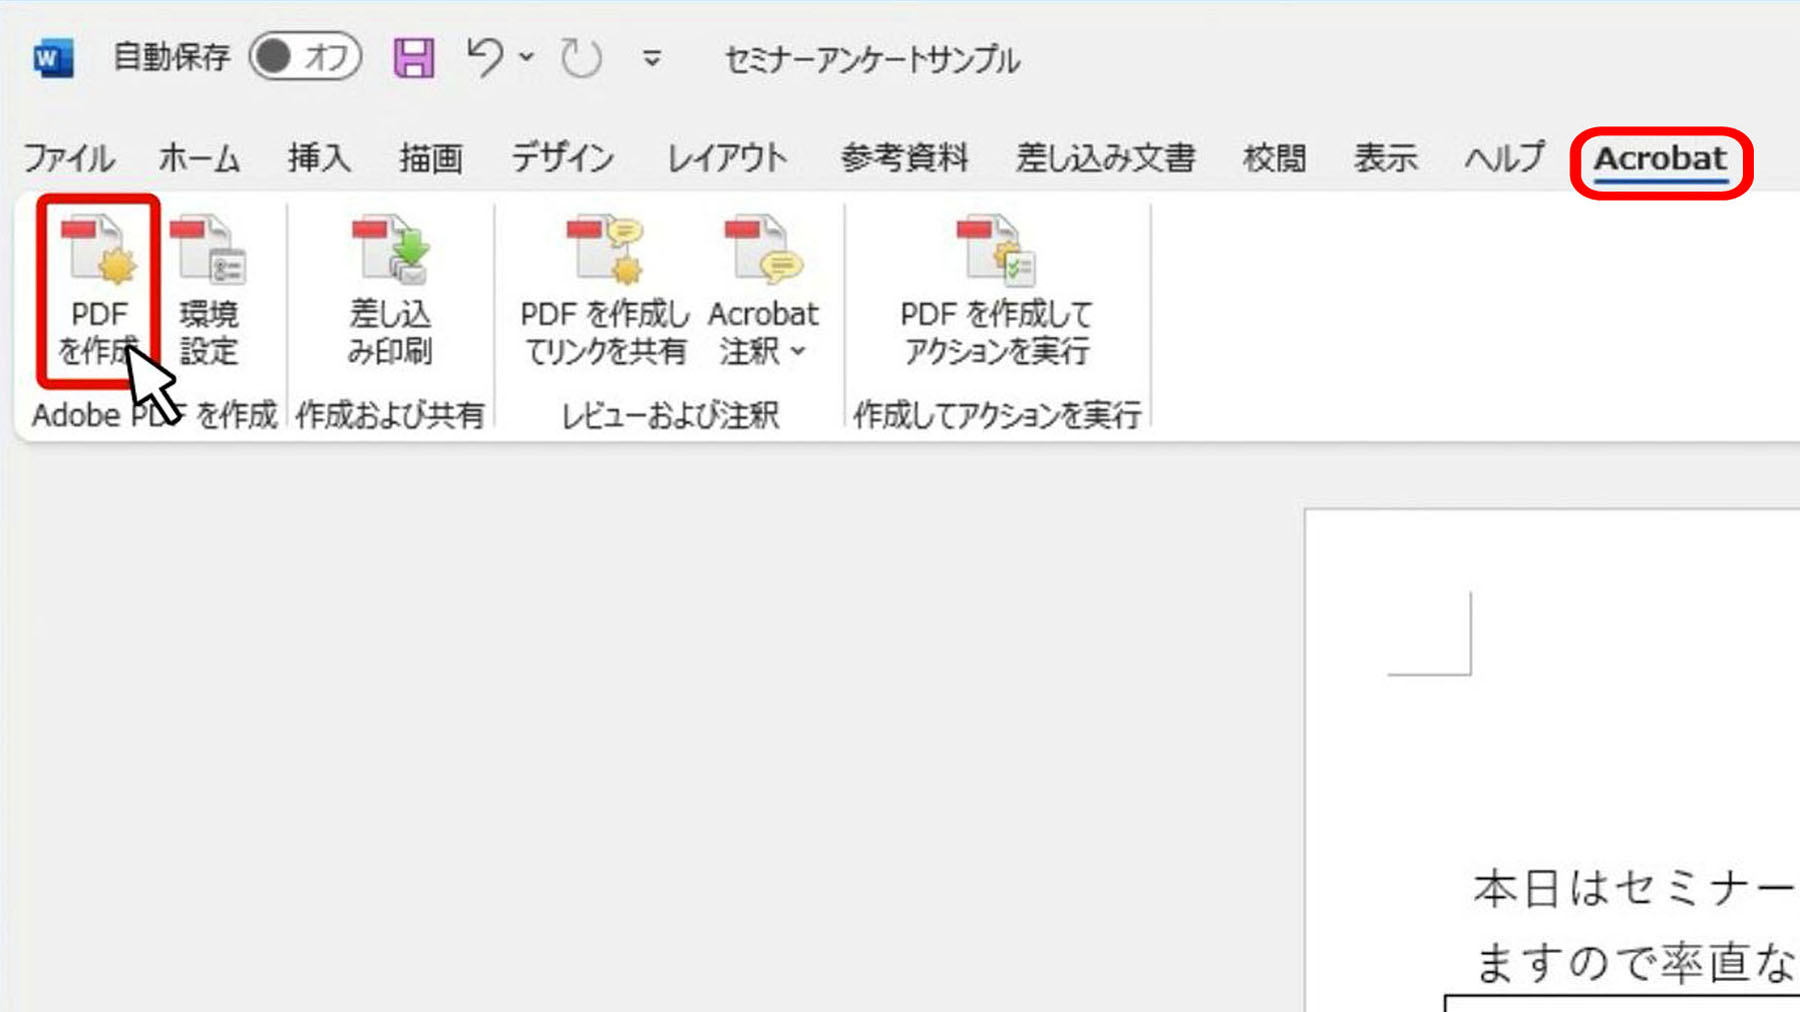This screenshot has width=1800, height=1012.
Task: Switch to the ホーム (Home) tab
Action: click(199, 158)
